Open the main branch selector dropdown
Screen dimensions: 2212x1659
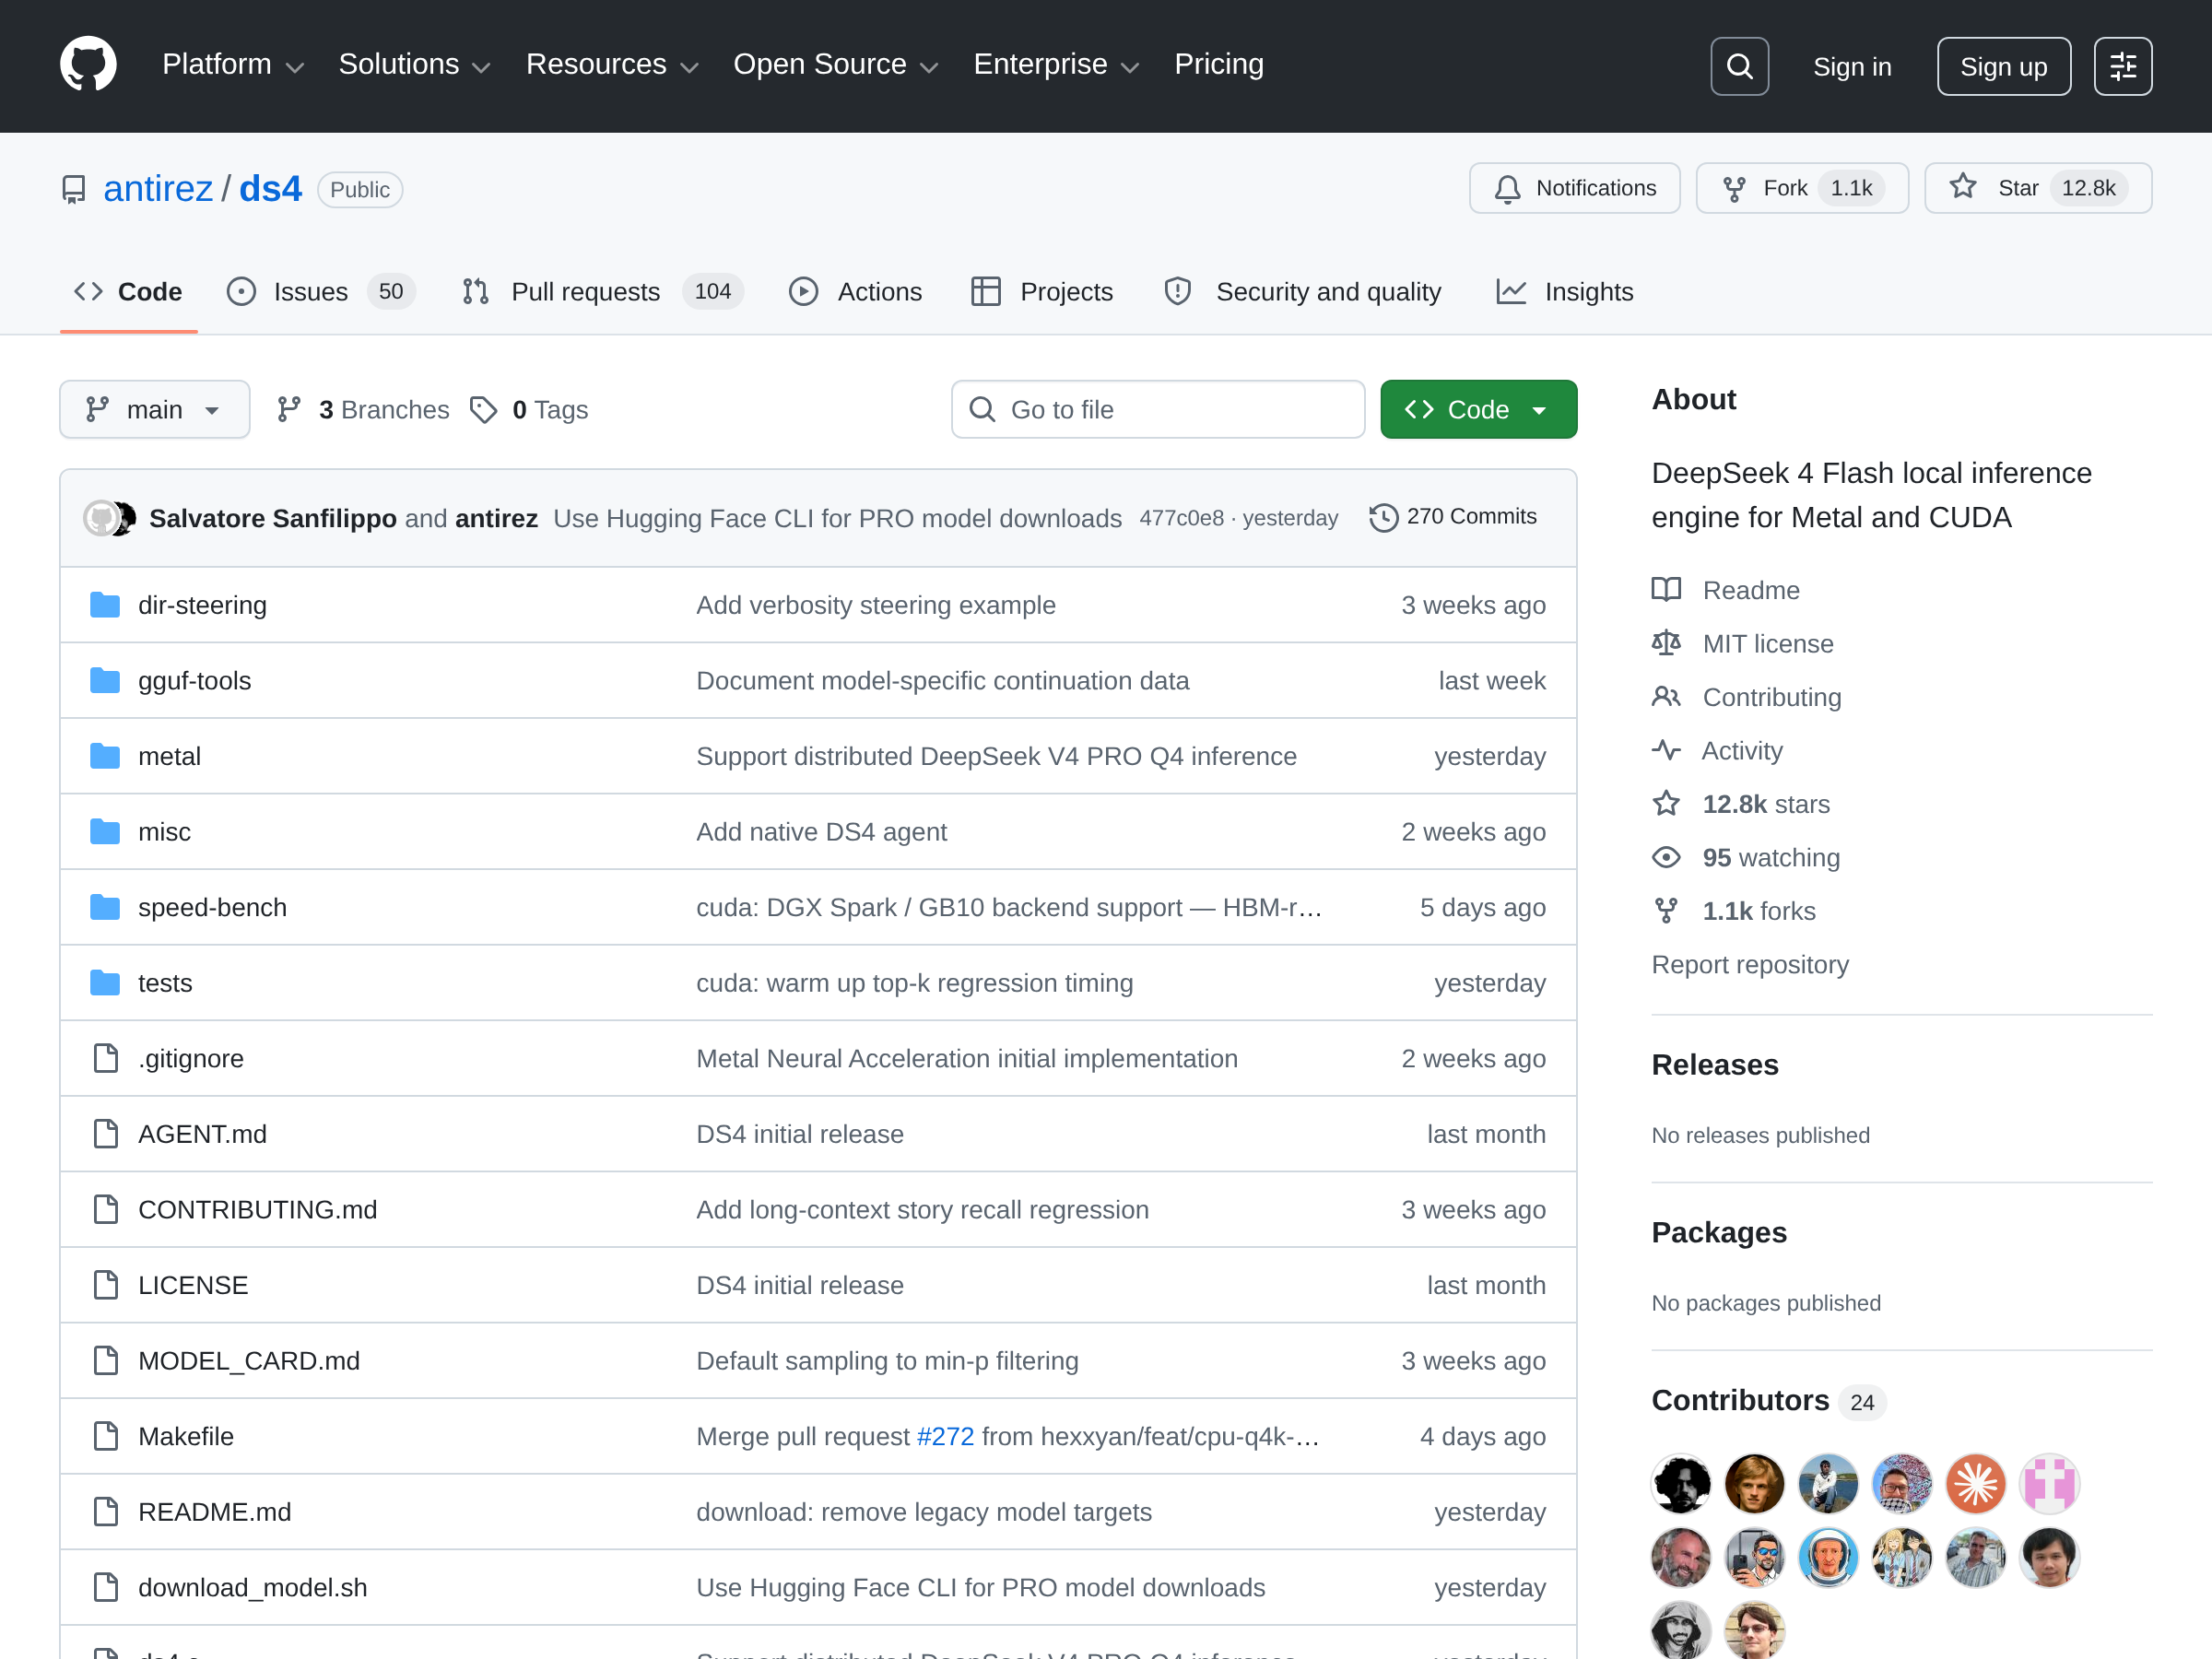(x=154, y=410)
